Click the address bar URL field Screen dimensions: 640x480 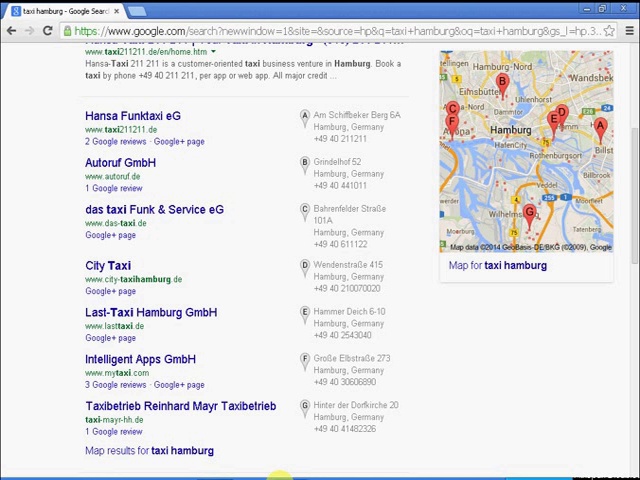click(330, 31)
